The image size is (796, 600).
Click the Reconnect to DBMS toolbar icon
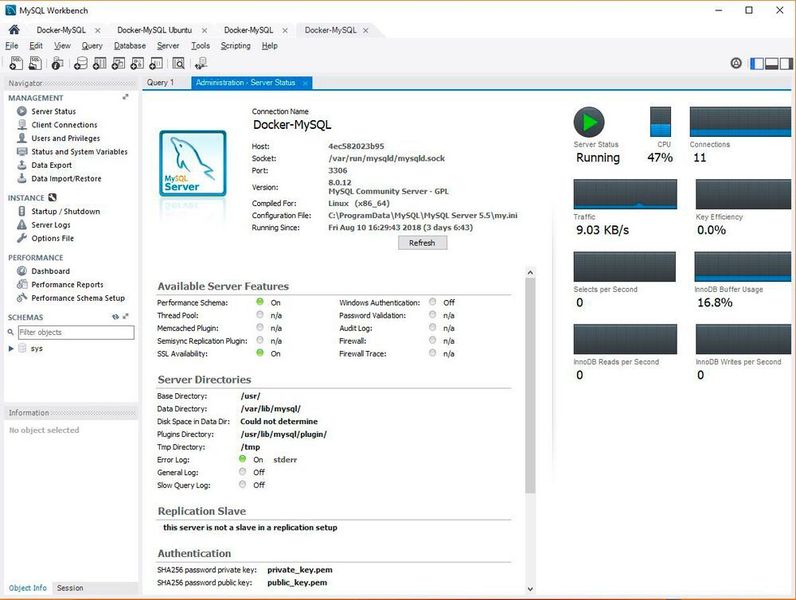point(201,63)
